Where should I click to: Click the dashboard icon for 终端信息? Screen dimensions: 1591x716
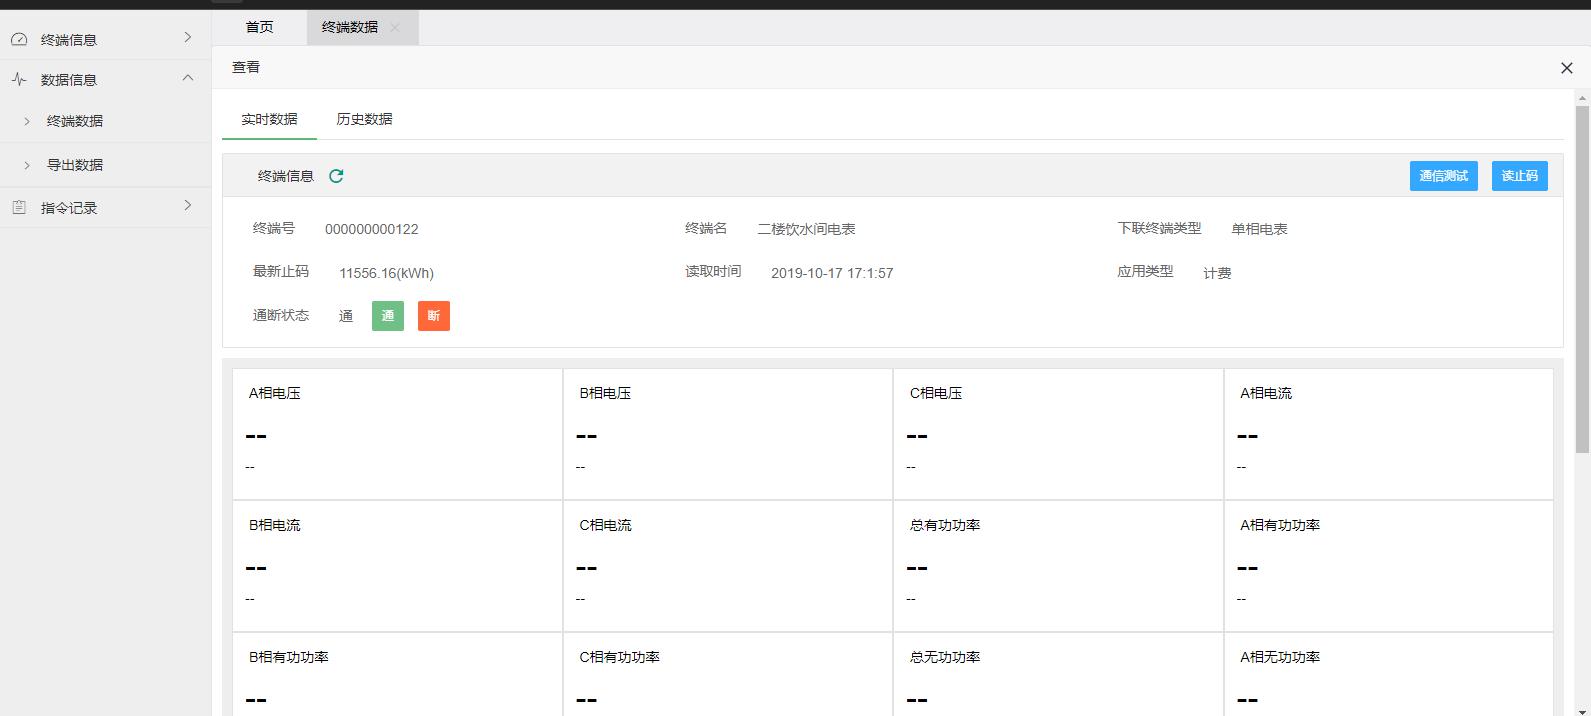pyautogui.click(x=19, y=40)
